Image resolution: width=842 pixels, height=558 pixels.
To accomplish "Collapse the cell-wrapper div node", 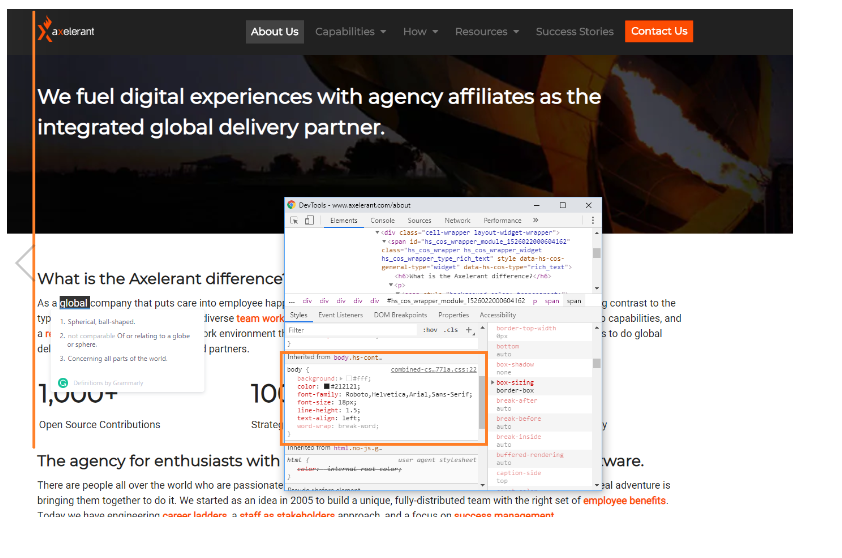I will [x=376, y=232].
